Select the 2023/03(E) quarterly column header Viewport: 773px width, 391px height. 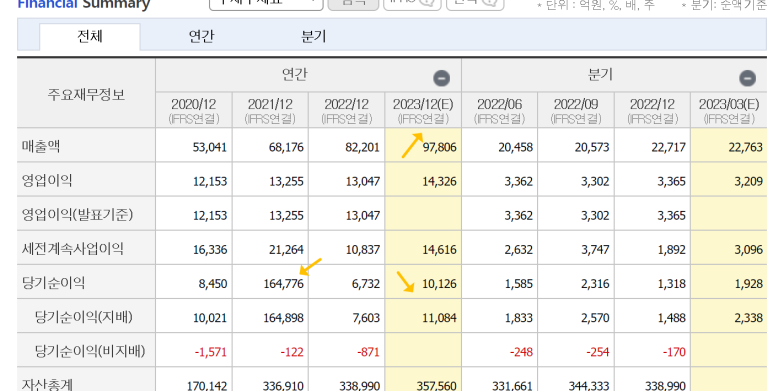(729, 110)
